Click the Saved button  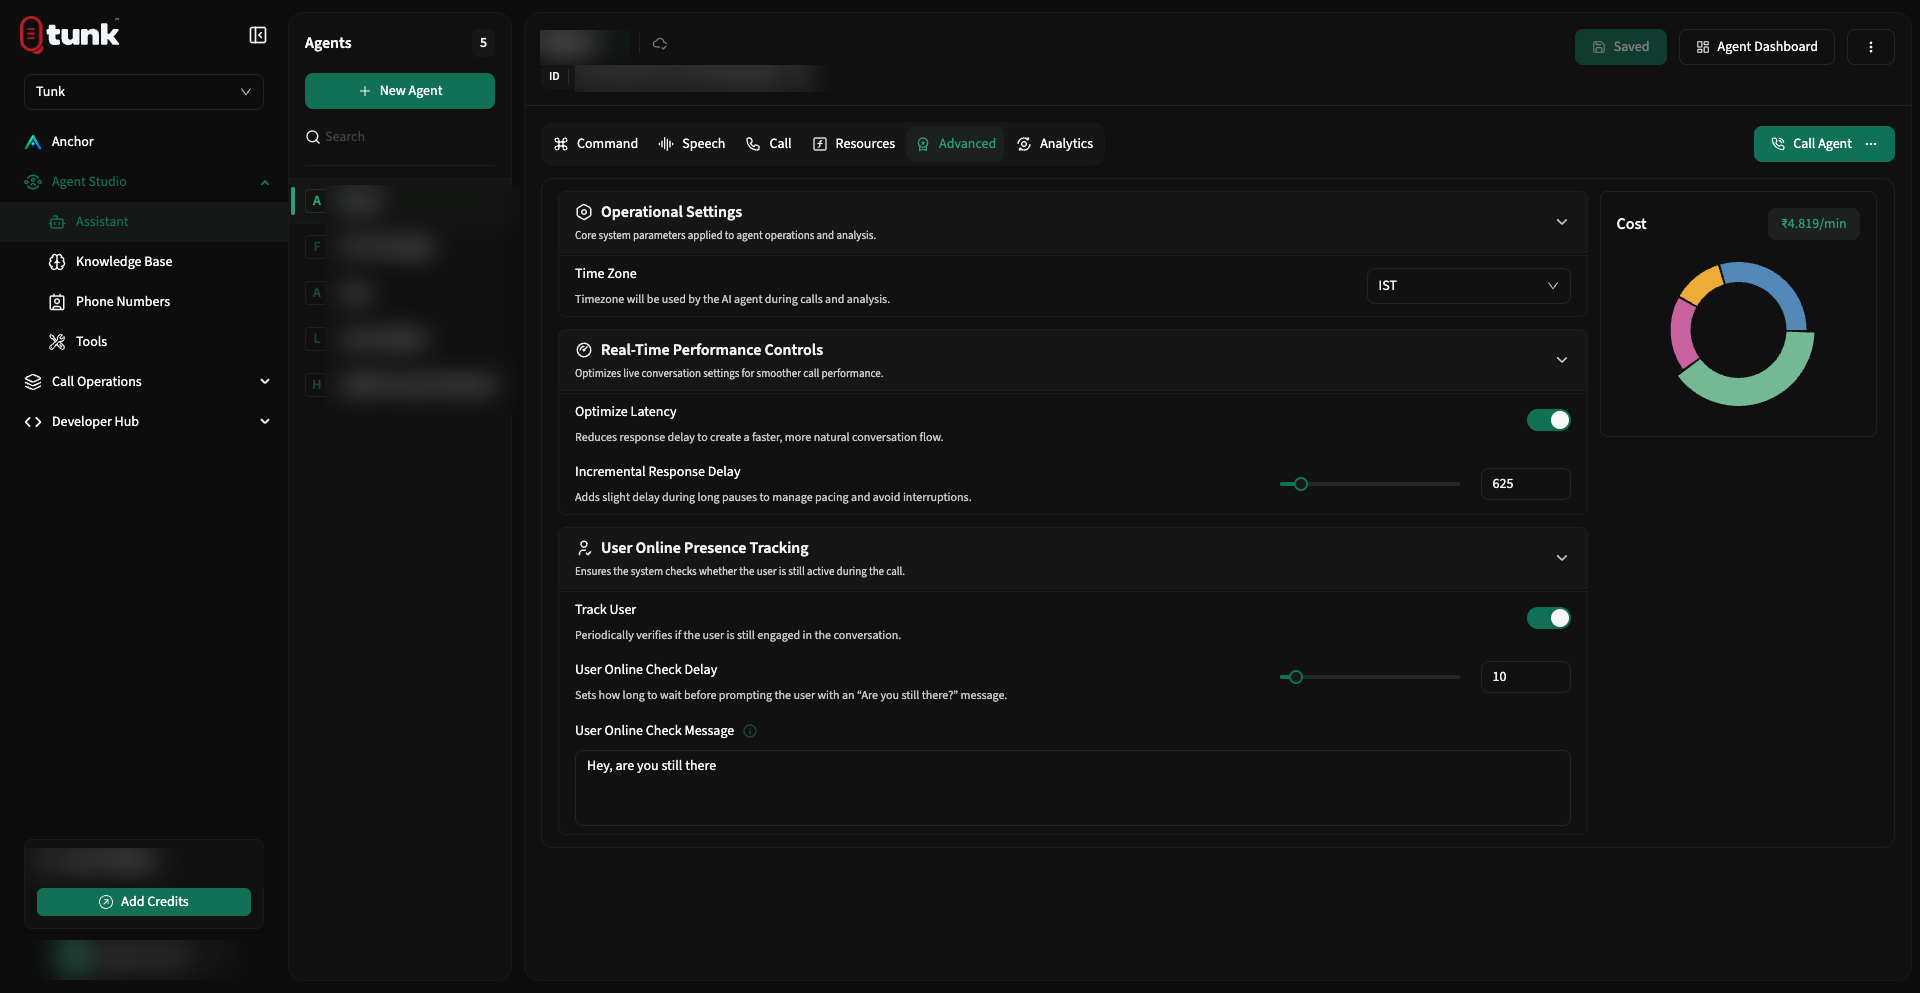pyautogui.click(x=1621, y=47)
